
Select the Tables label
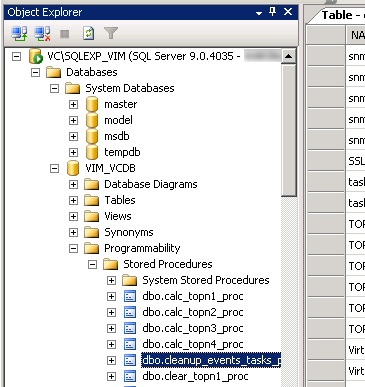point(120,200)
